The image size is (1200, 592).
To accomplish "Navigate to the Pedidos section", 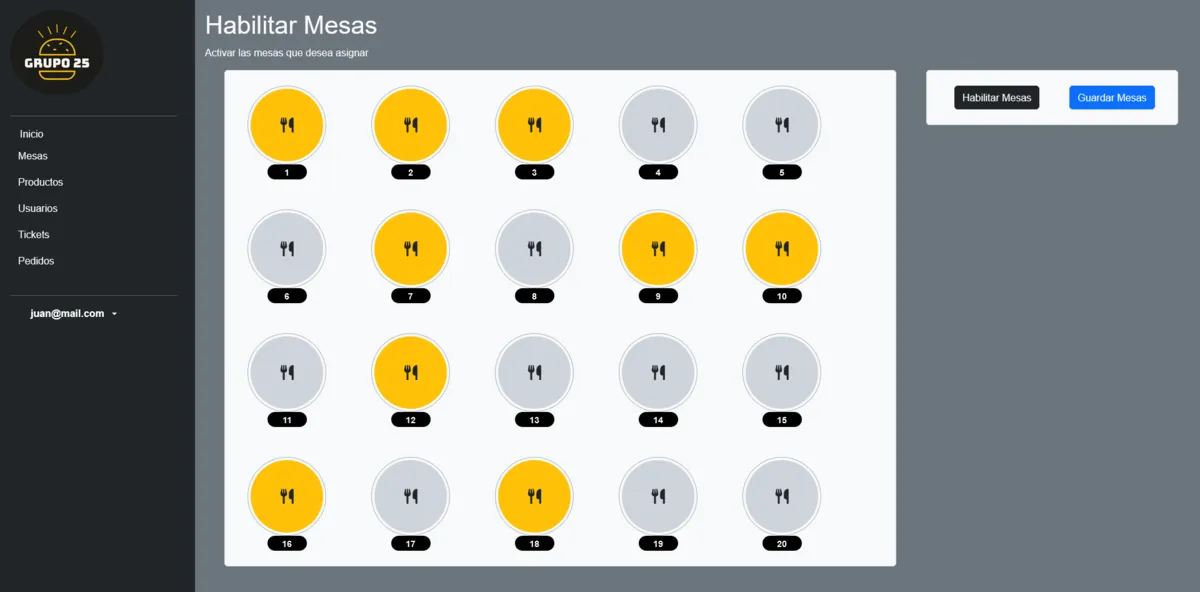I will (x=36, y=261).
